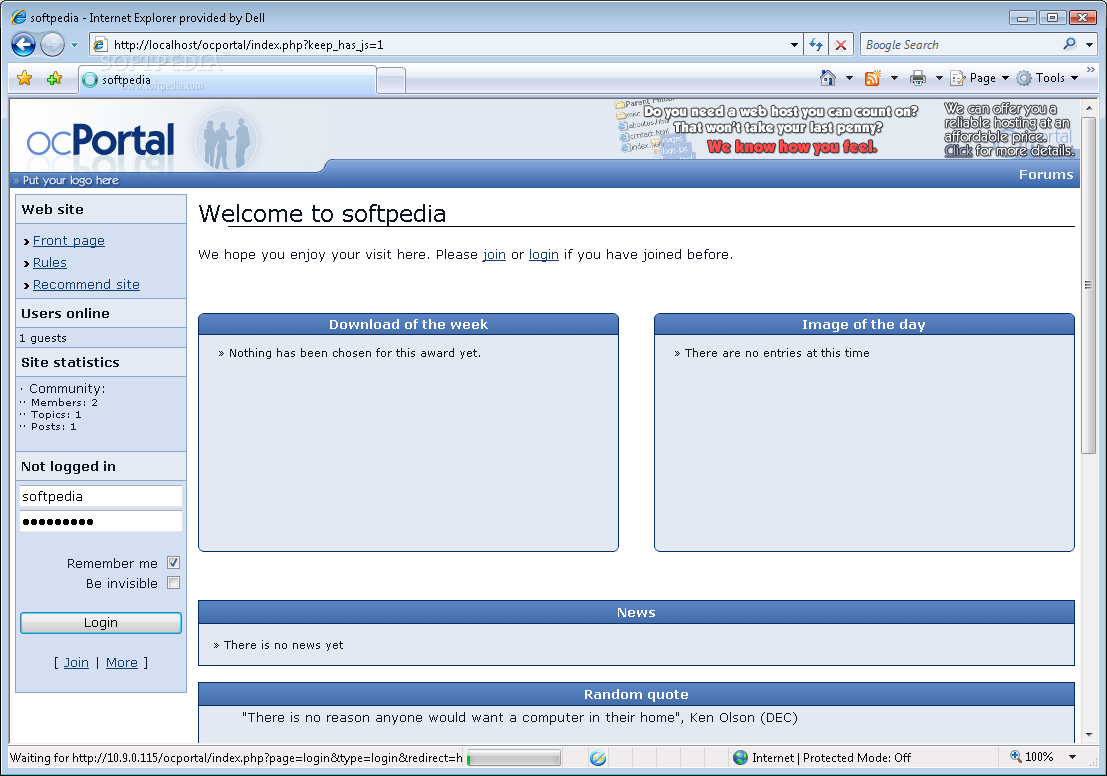Click the join link in welcome text

point(493,254)
